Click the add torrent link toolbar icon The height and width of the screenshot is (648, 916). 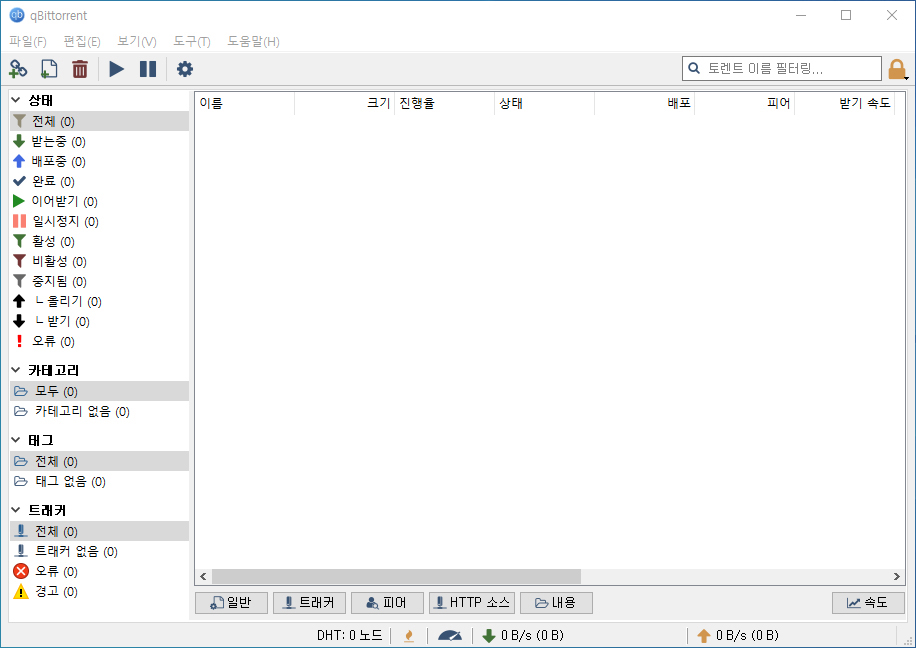click(18, 69)
